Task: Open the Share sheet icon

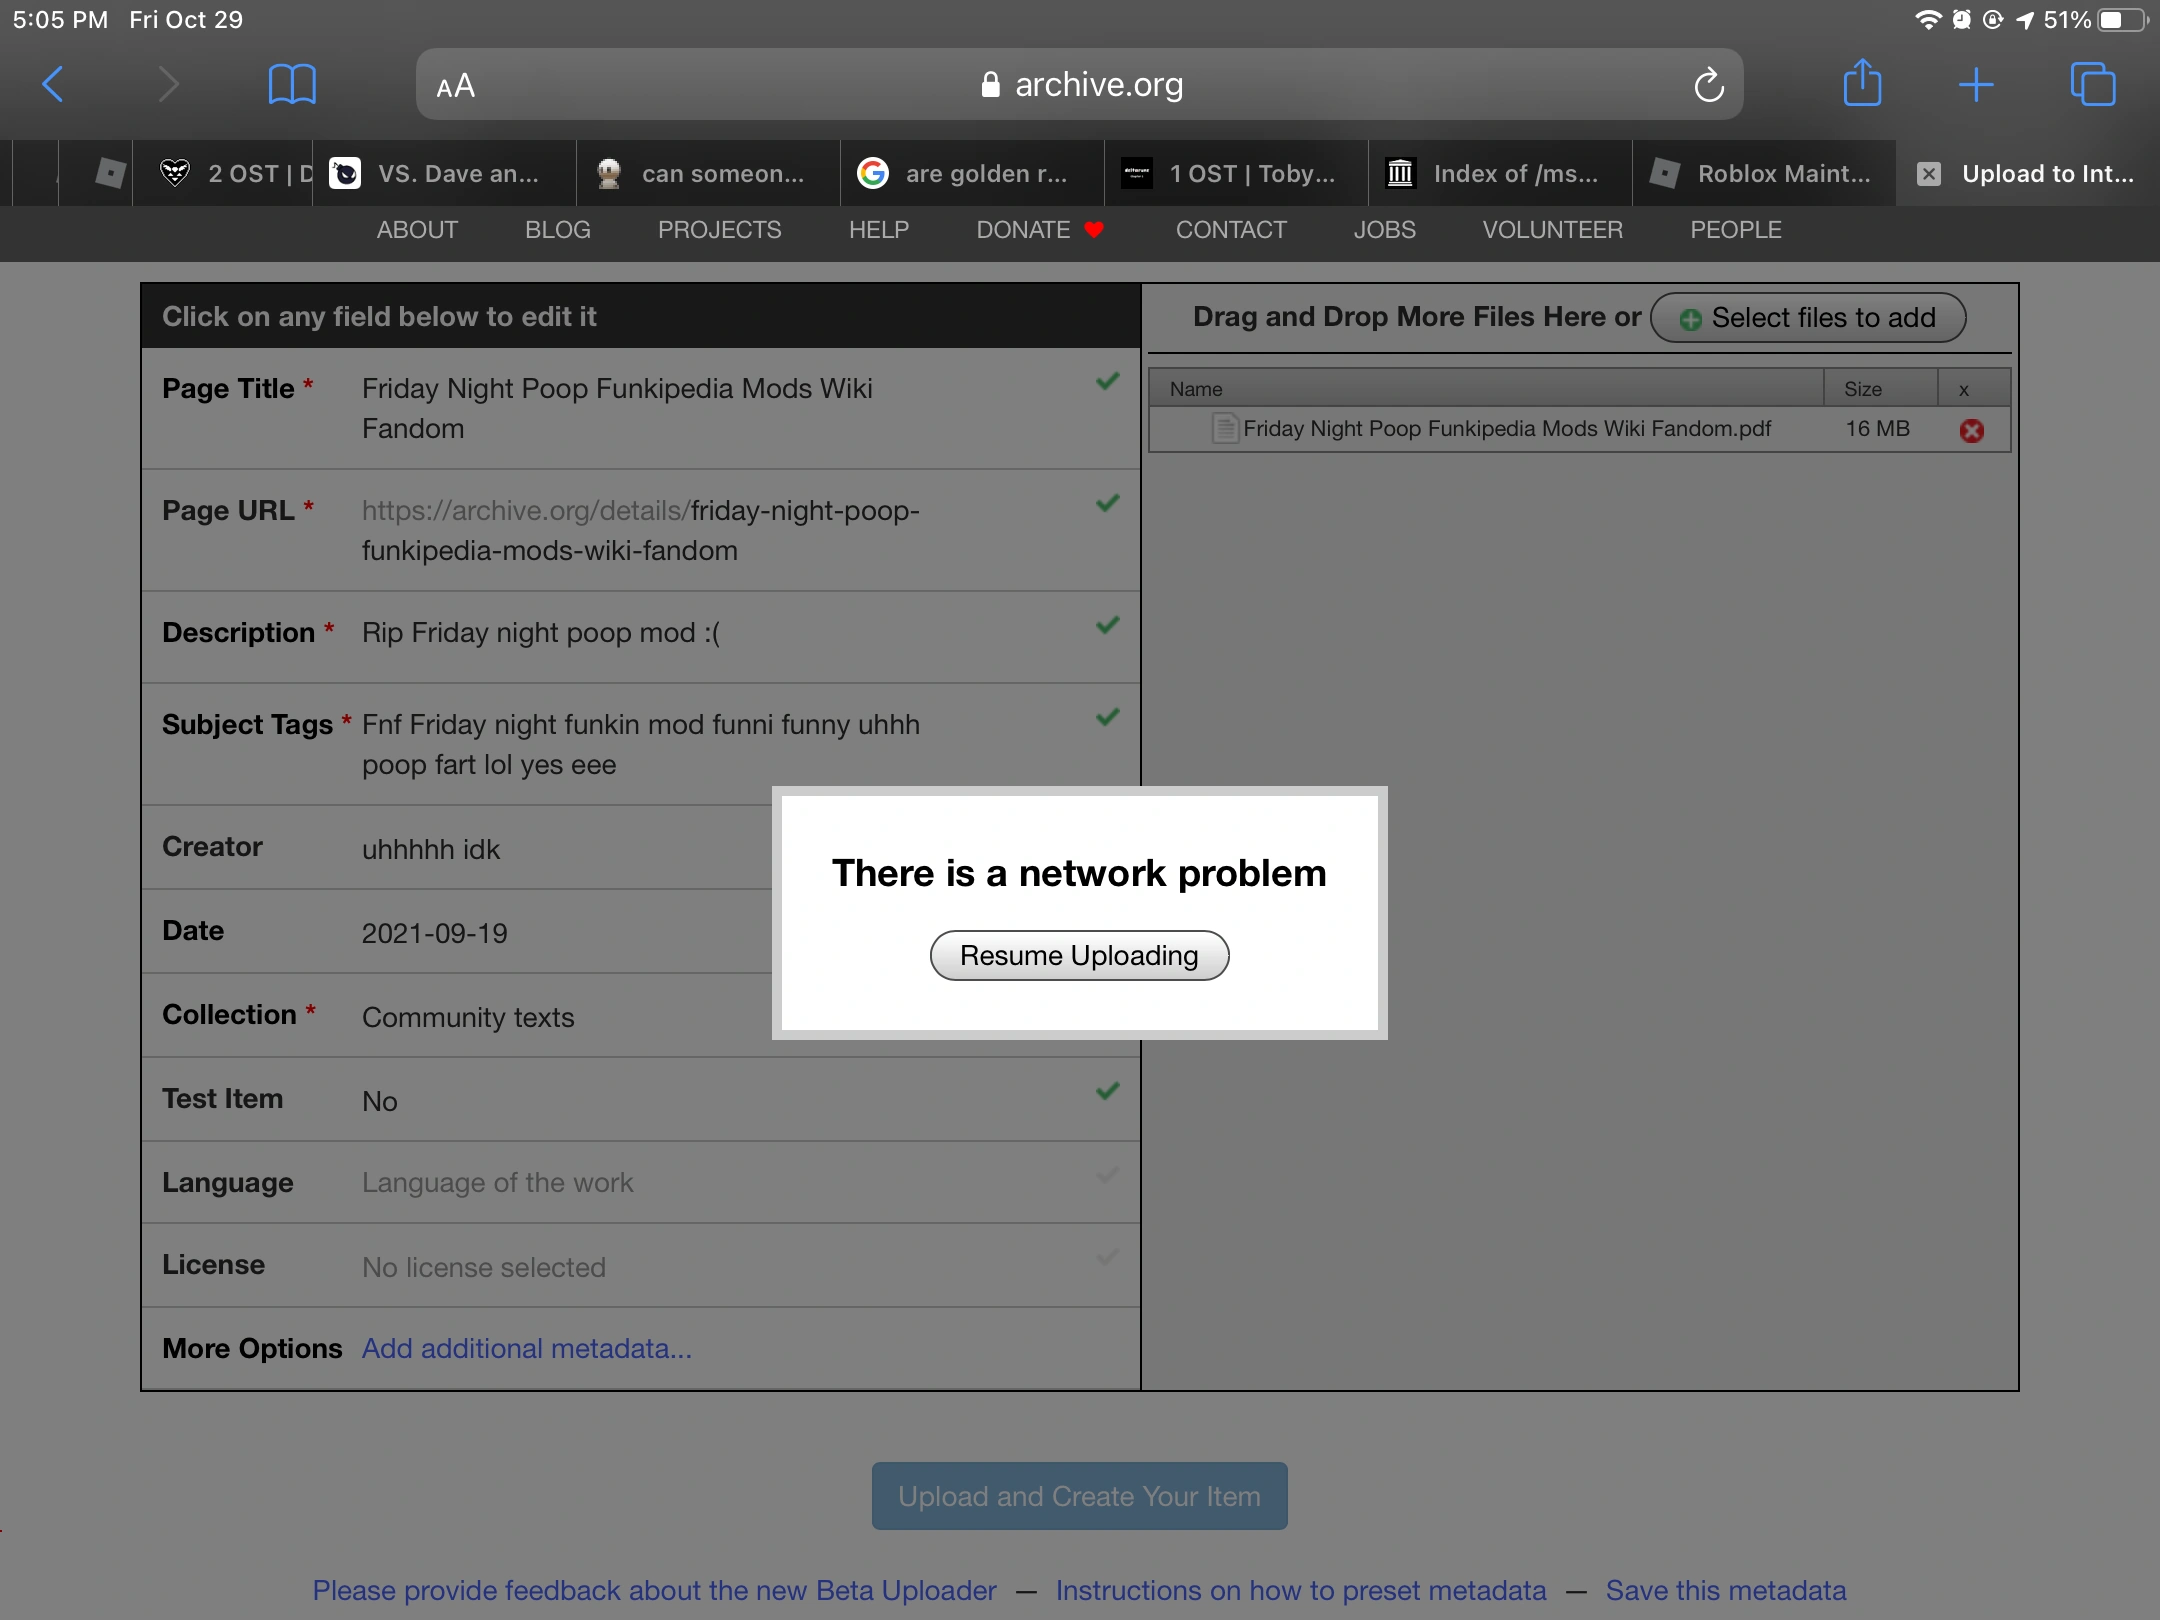Action: click(x=1862, y=84)
